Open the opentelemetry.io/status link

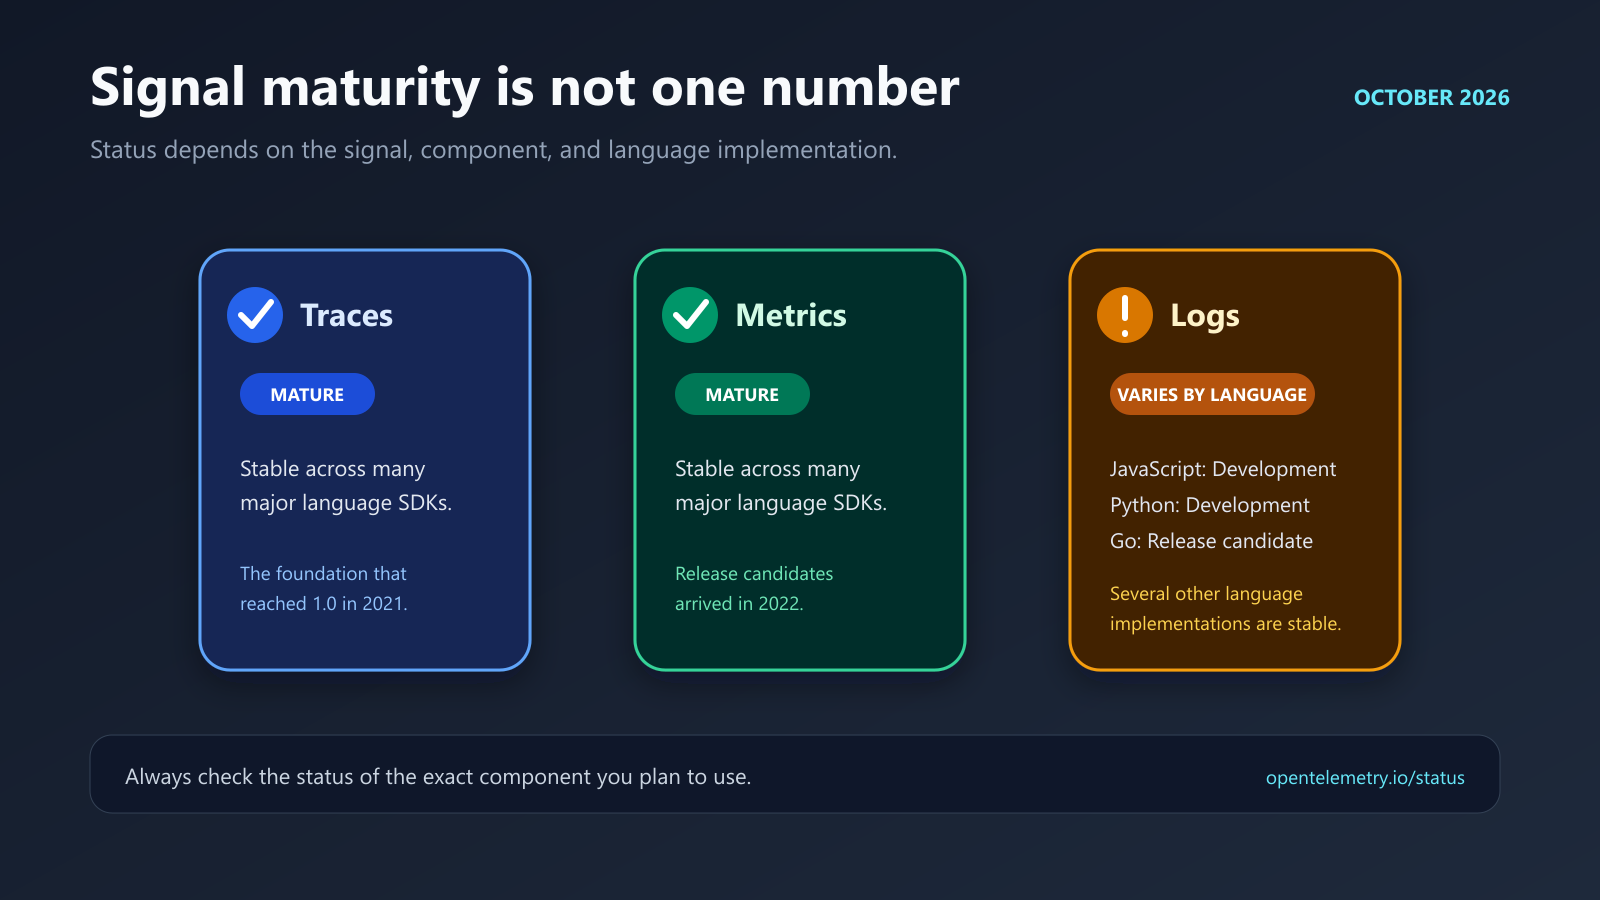point(1365,778)
